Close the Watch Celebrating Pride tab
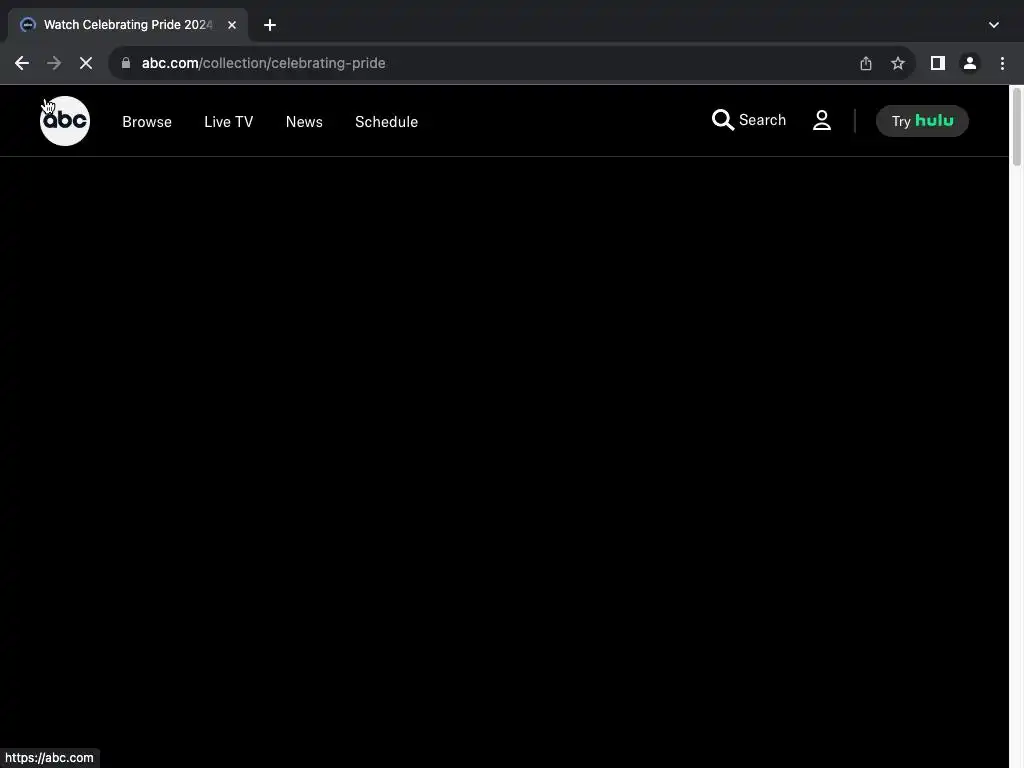Image resolution: width=1024 pixels, height=768 pixels. [232, 25]
